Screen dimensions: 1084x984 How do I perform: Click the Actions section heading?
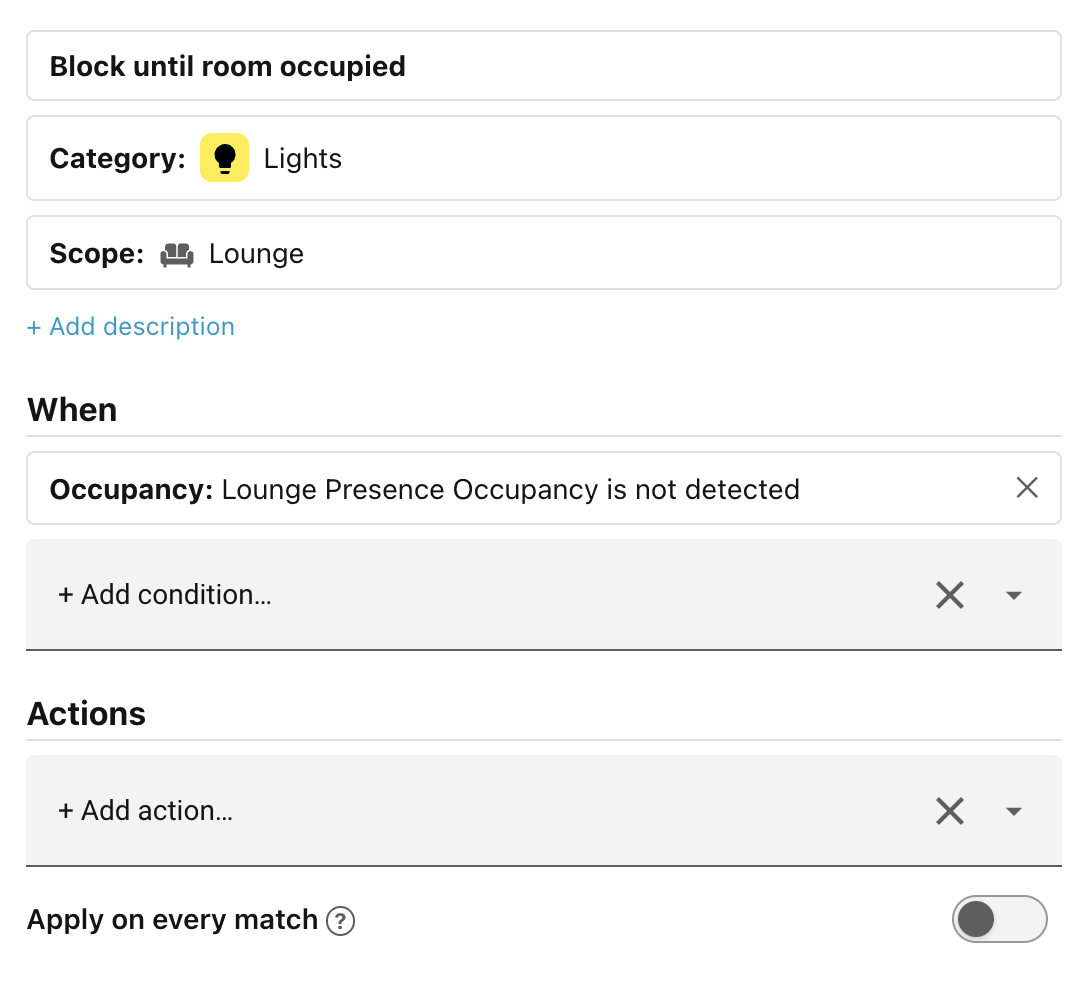pyautogui.click(x=86, y=714)
